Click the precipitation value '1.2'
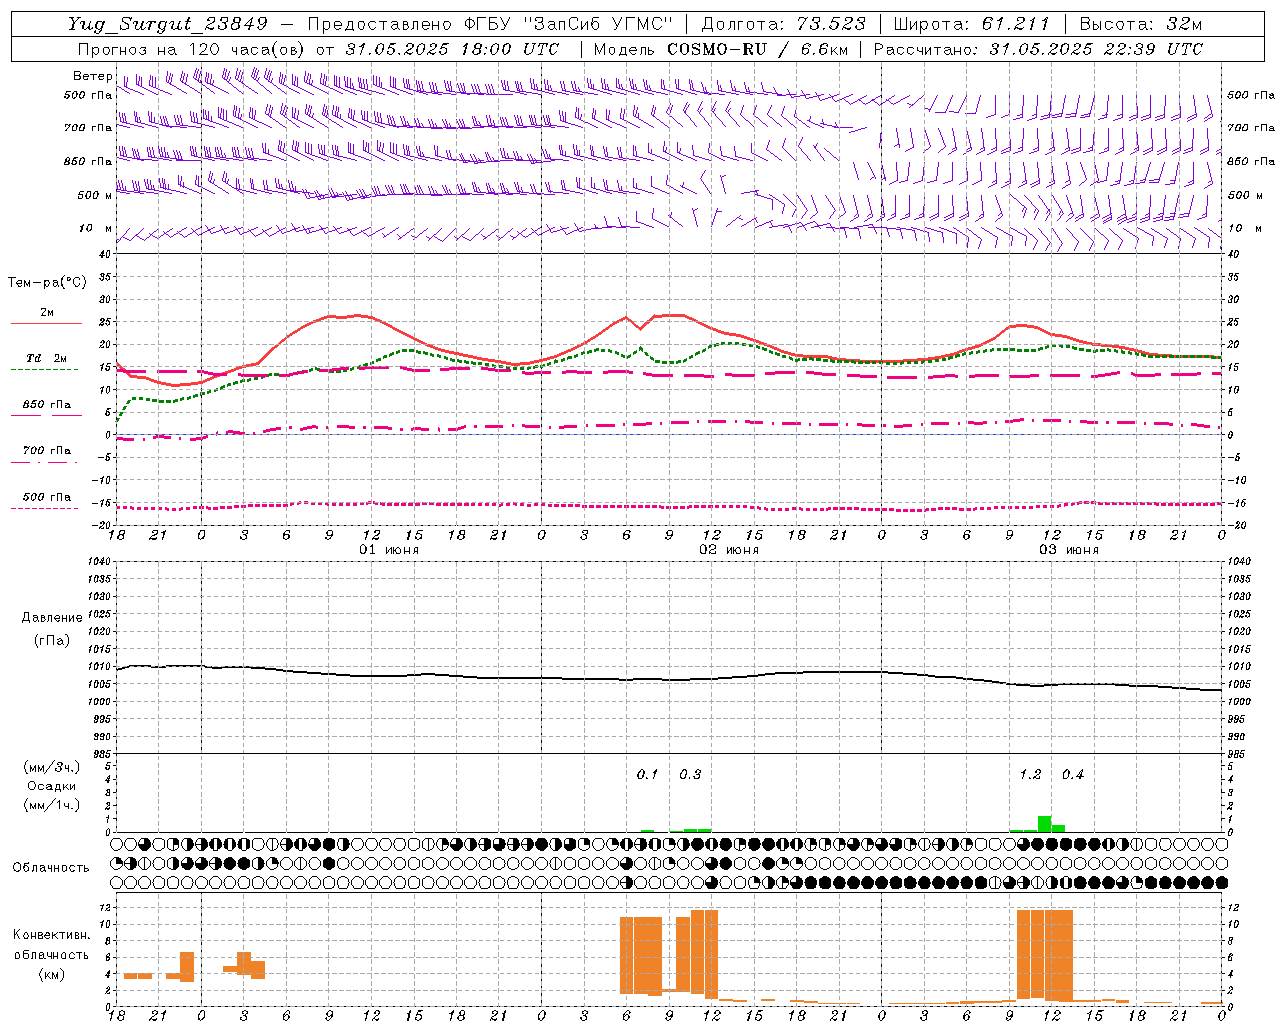The image size is (1280, 1024). (1030, 775)
